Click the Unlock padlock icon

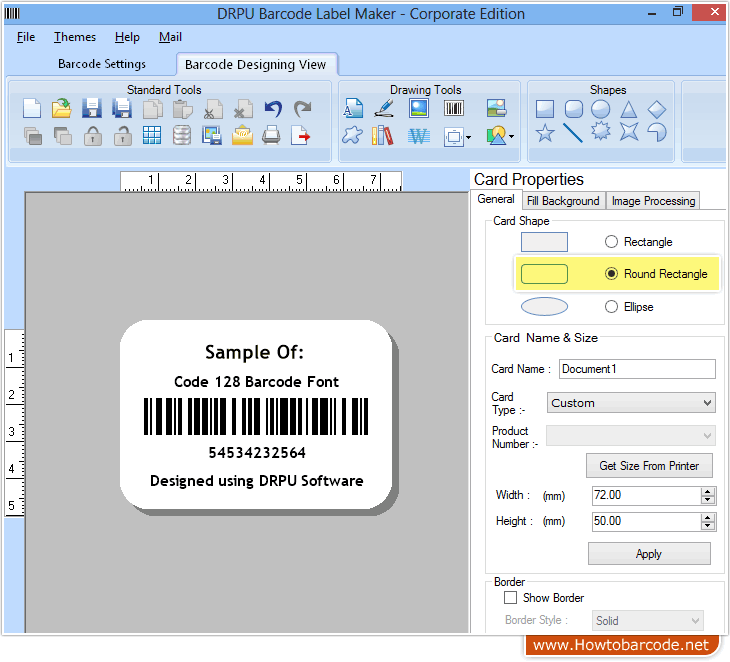[x=123, y=136]
